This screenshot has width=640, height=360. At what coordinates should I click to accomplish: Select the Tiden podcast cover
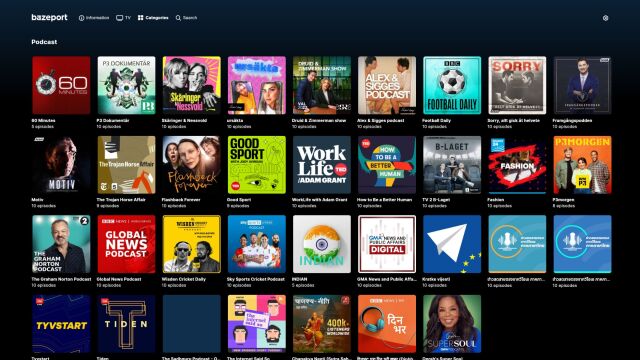(127, 324)
